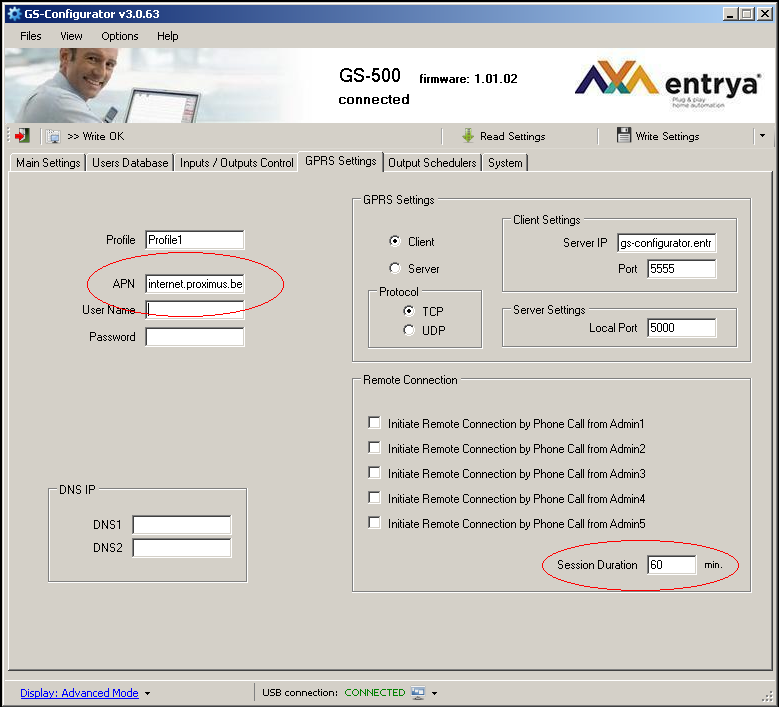
Task: Click the green CONNECTED status text
Action: coord(375,693)
